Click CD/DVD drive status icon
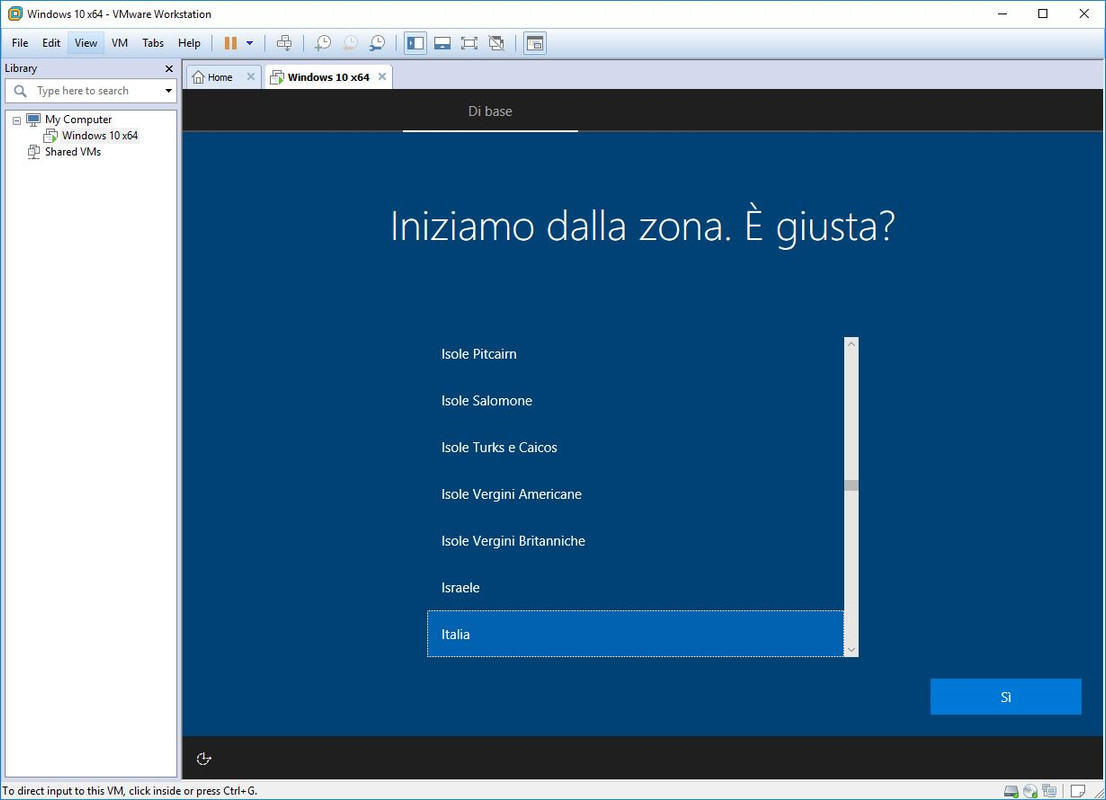The height and width of the screenshot is (800, 1106). (1031, 792)
